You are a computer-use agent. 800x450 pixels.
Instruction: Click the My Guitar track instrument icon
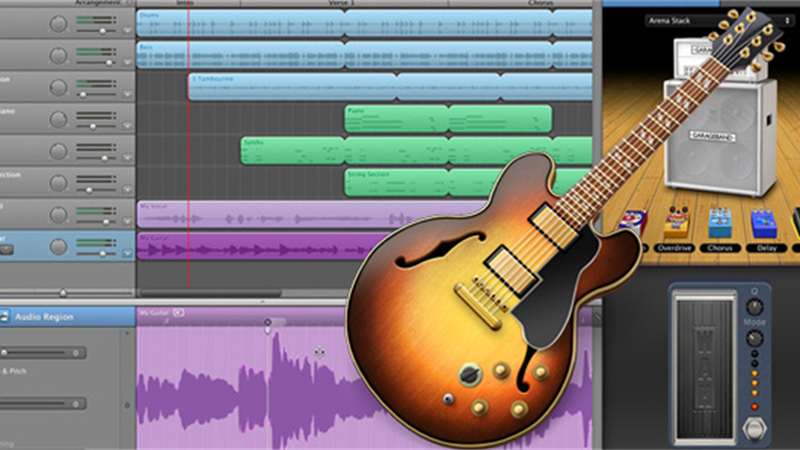[6, 249]
